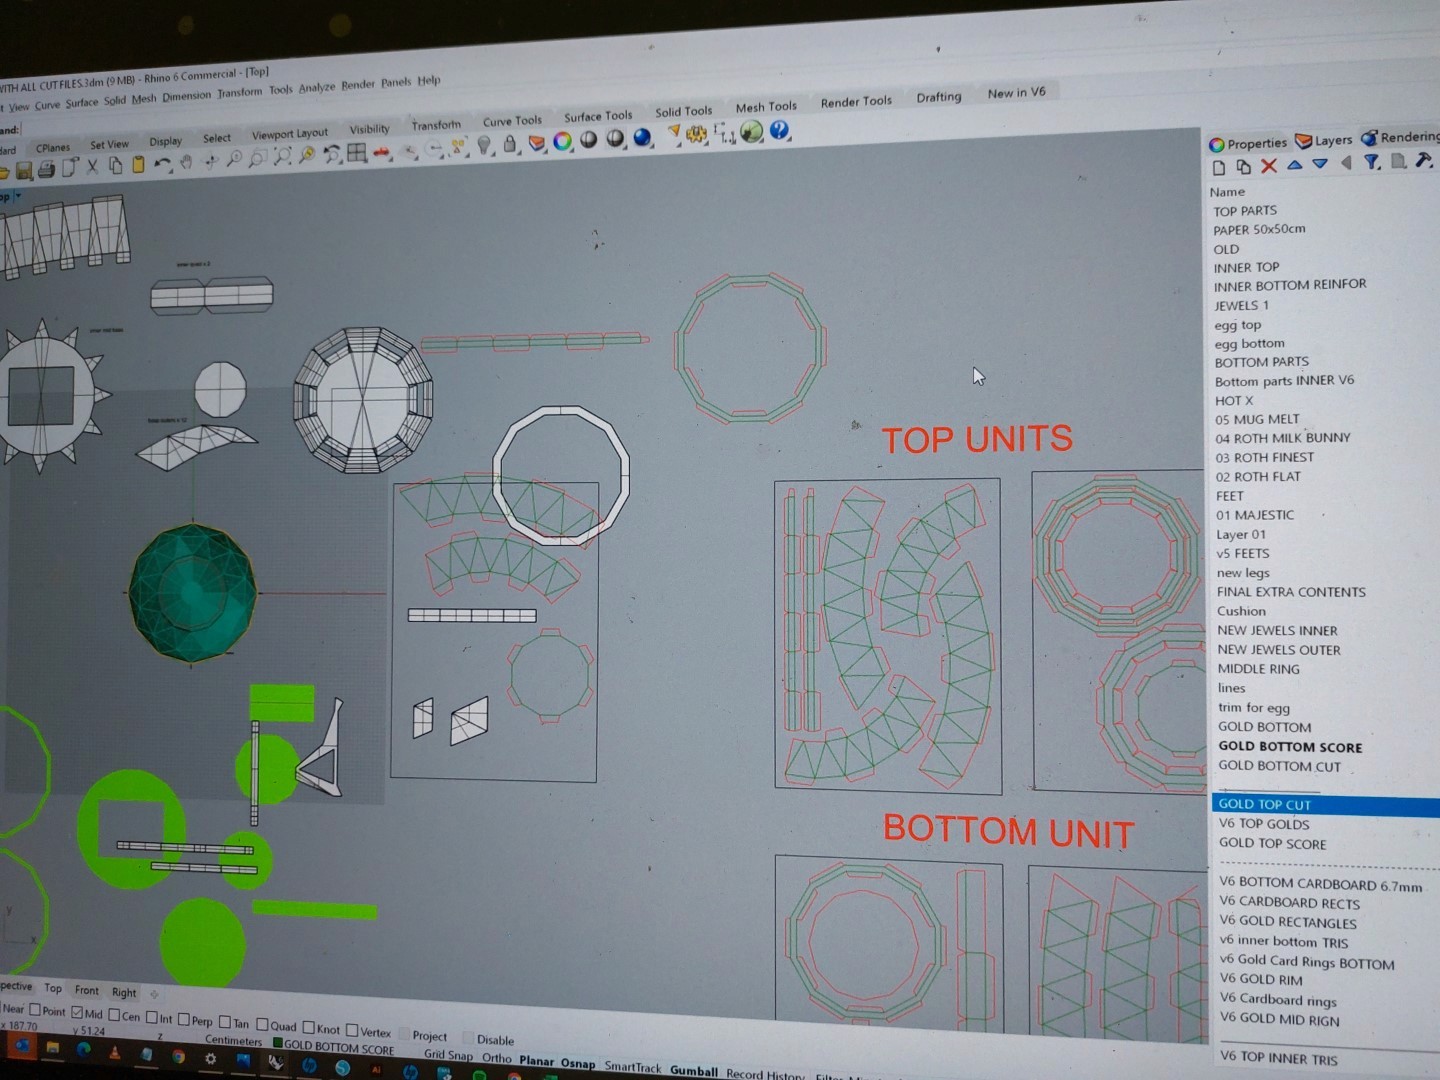Open the Options gear icon in the toolbar
Viewport: 1440px width, 1080px height.
pos(697,134)
